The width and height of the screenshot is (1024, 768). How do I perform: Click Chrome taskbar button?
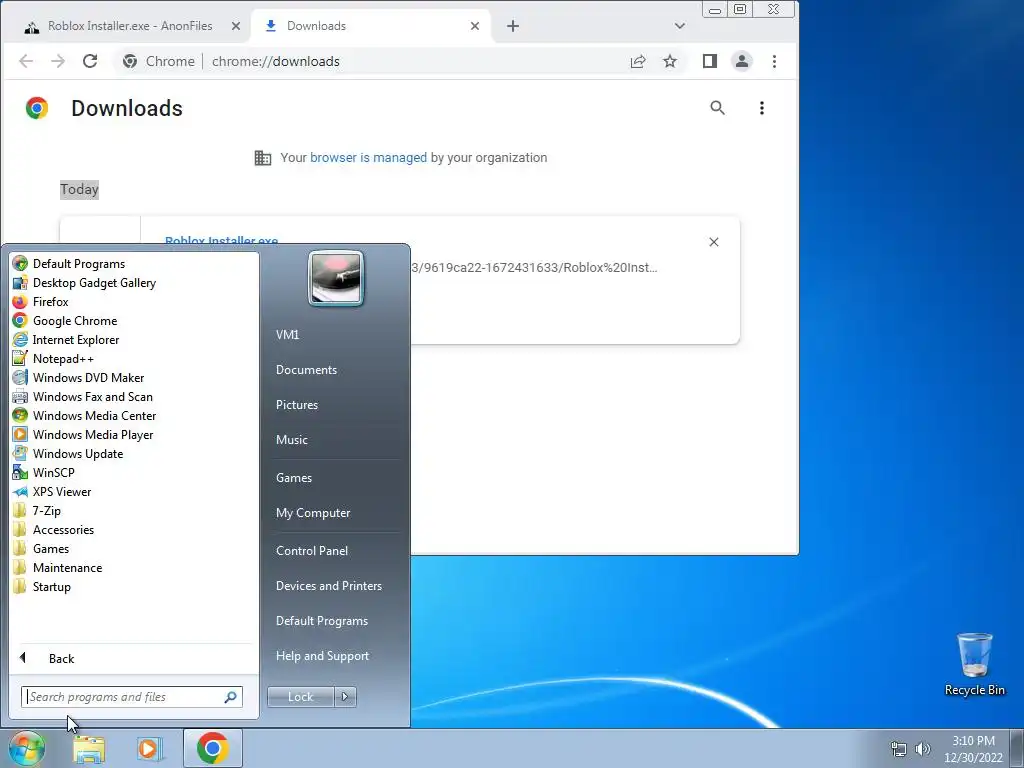coord(212,748)
